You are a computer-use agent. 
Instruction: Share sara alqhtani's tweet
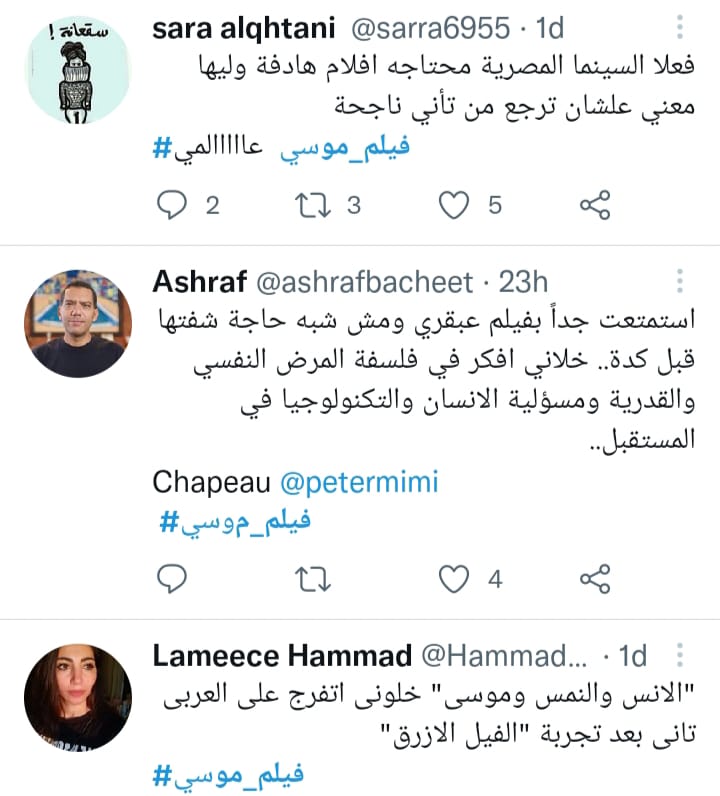click(595, 205)
